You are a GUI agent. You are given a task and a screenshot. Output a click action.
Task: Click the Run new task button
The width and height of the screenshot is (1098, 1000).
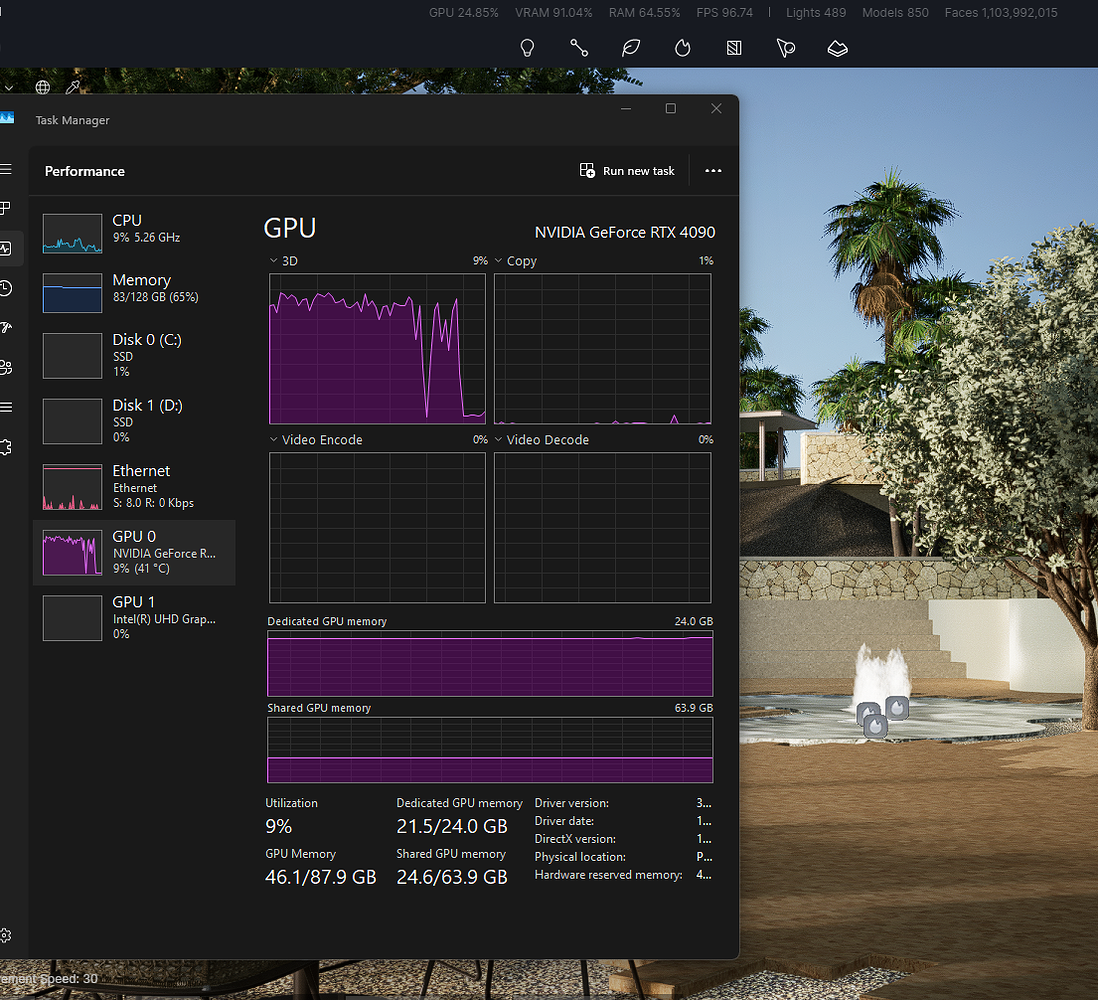(627, 171)
